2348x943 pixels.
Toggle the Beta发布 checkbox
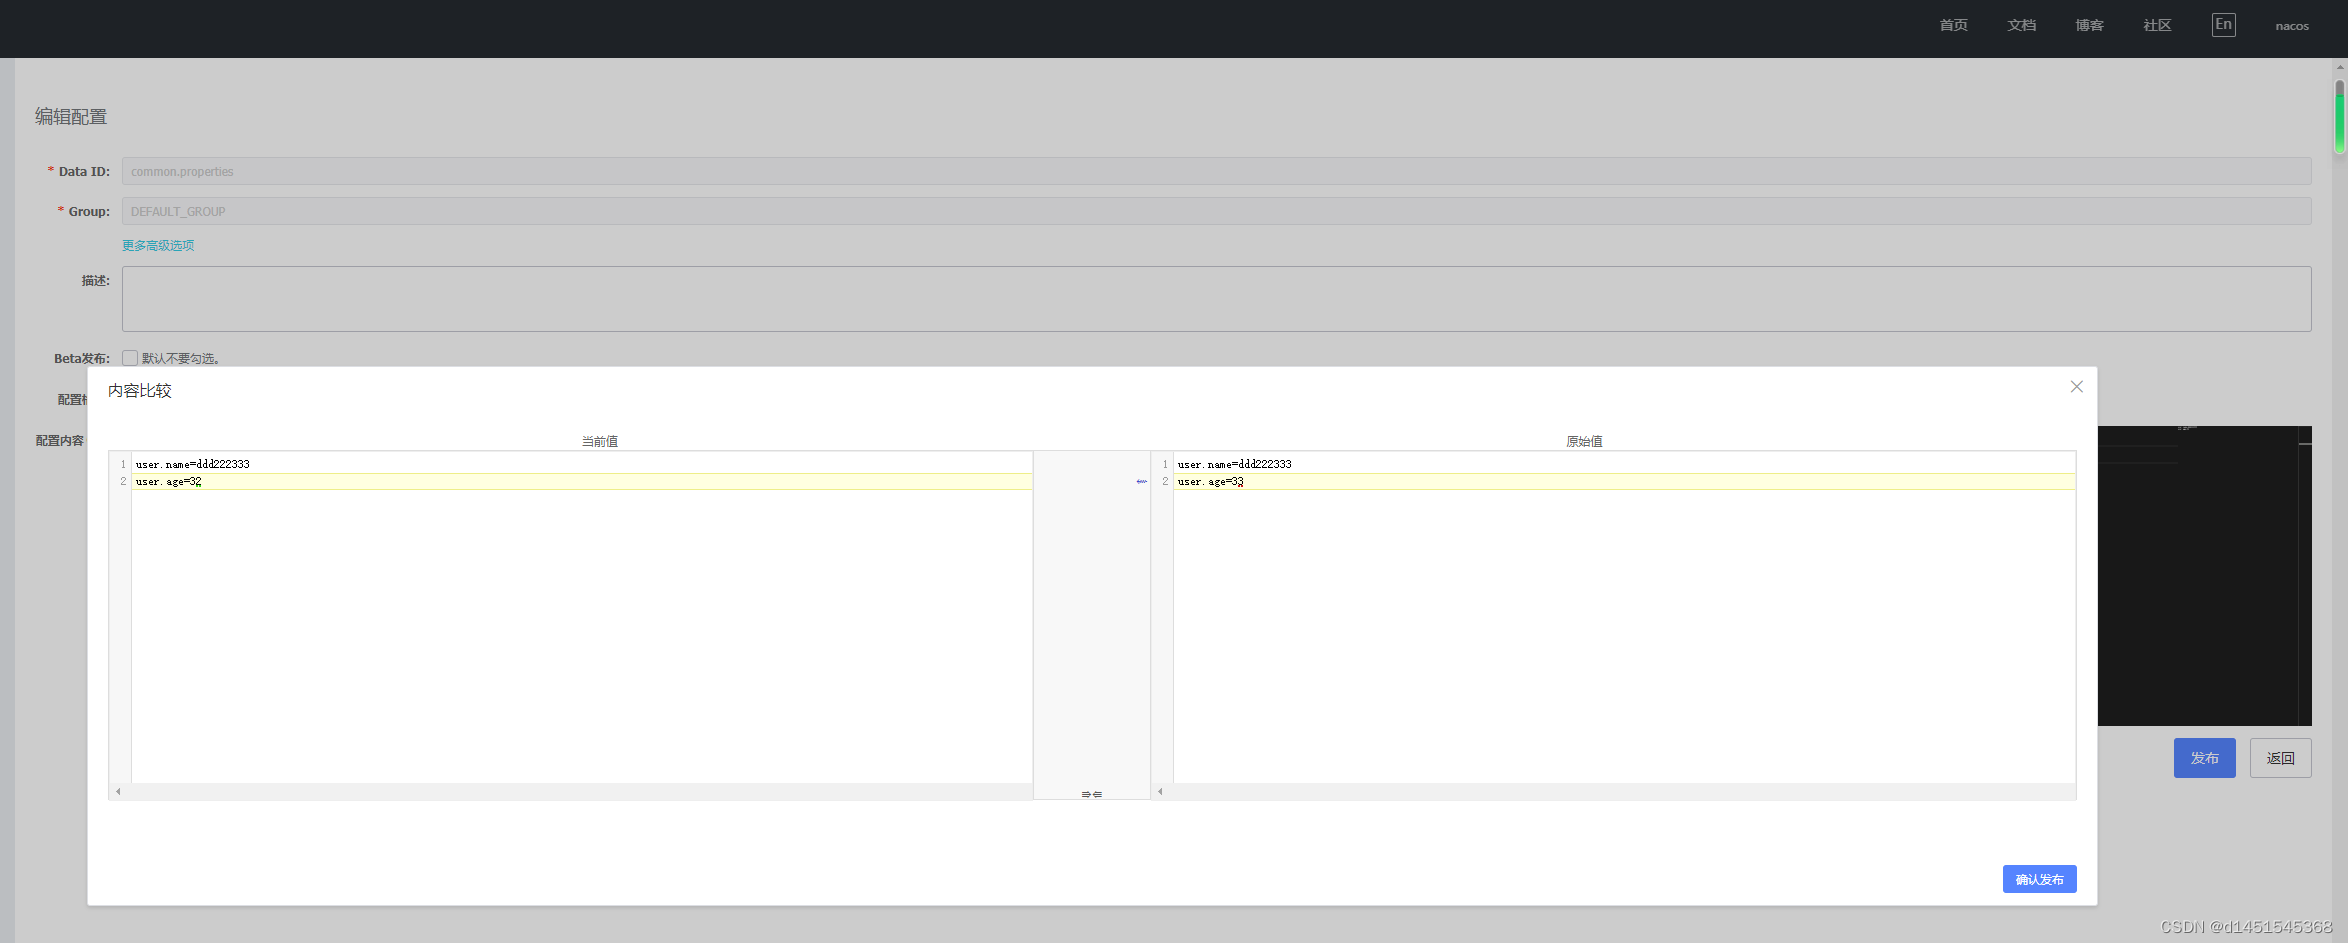[x=130, y=358]
